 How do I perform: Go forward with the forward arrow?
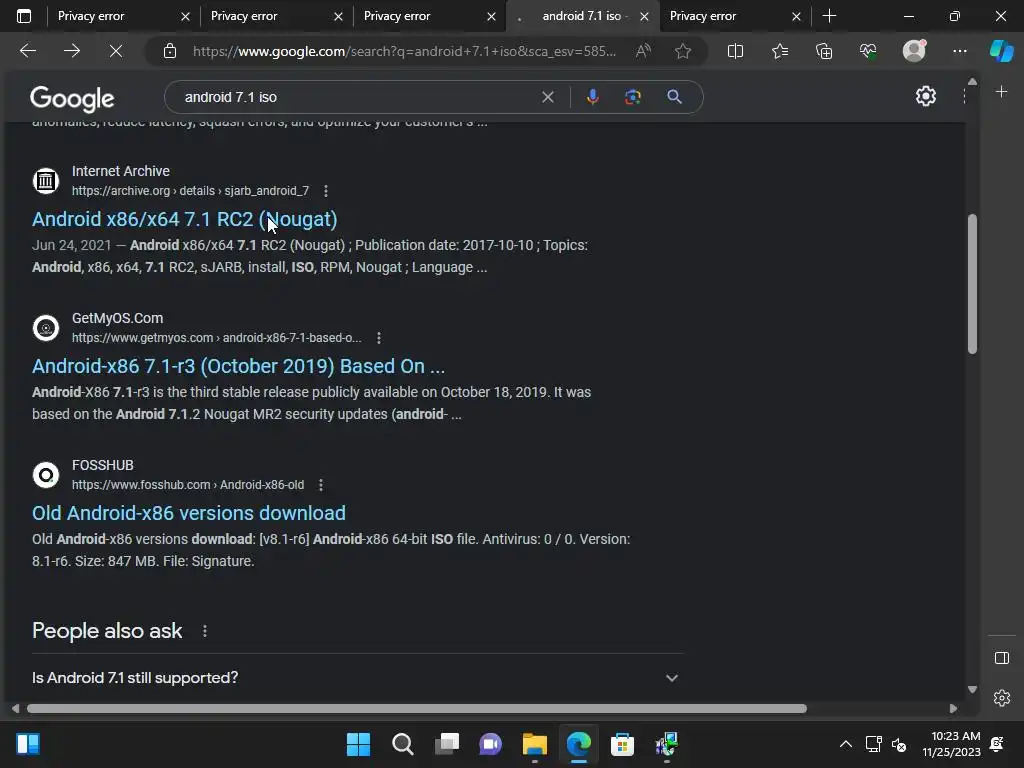72,51
